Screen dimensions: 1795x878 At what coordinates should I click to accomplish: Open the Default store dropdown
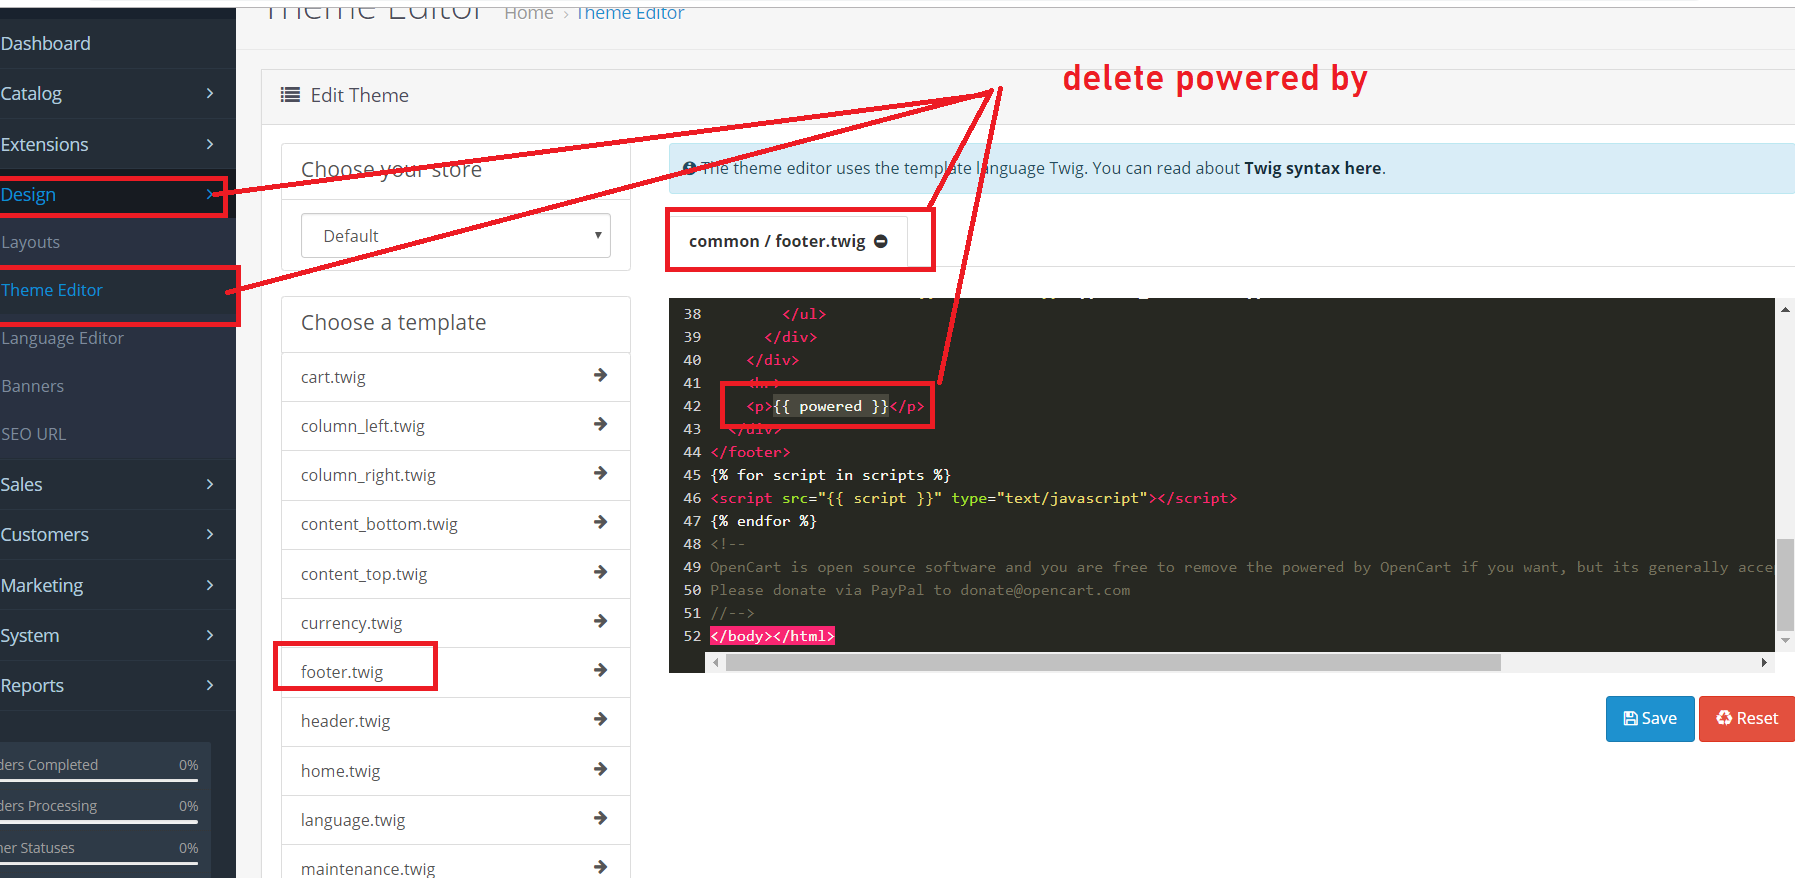(455, 236)
